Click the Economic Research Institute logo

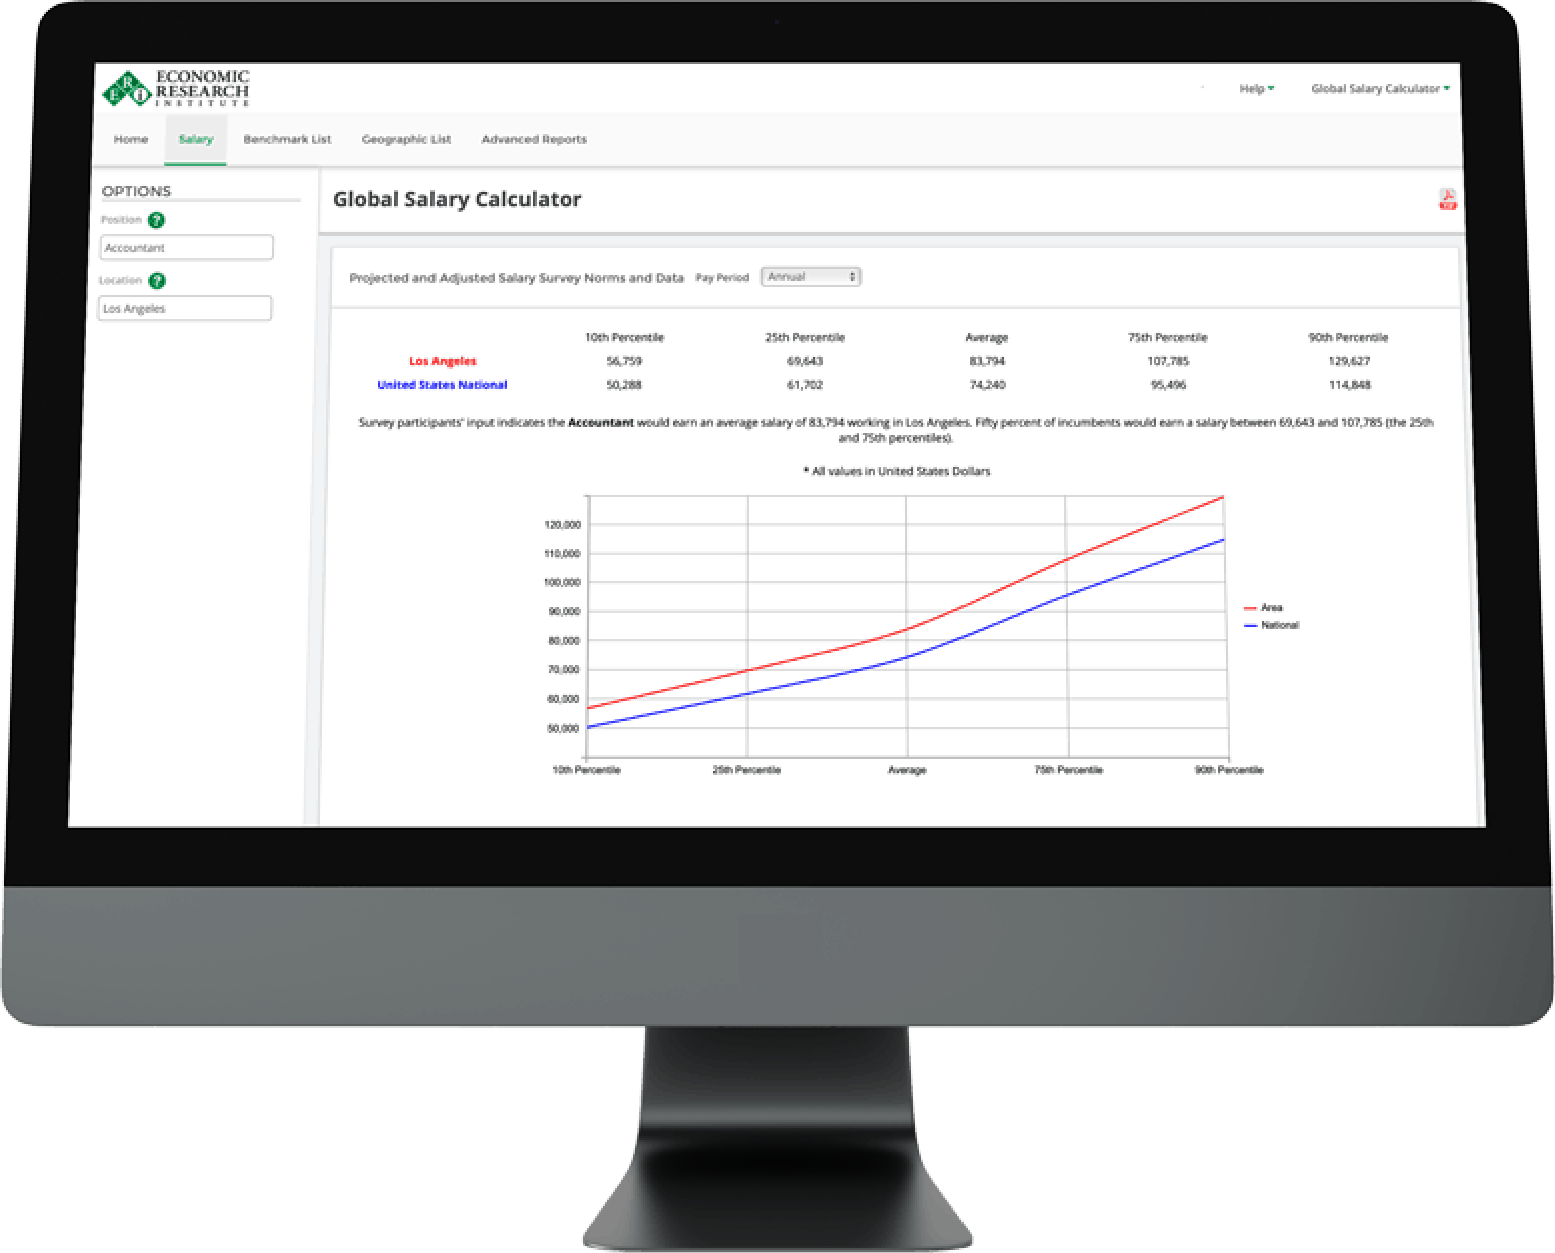176,88
